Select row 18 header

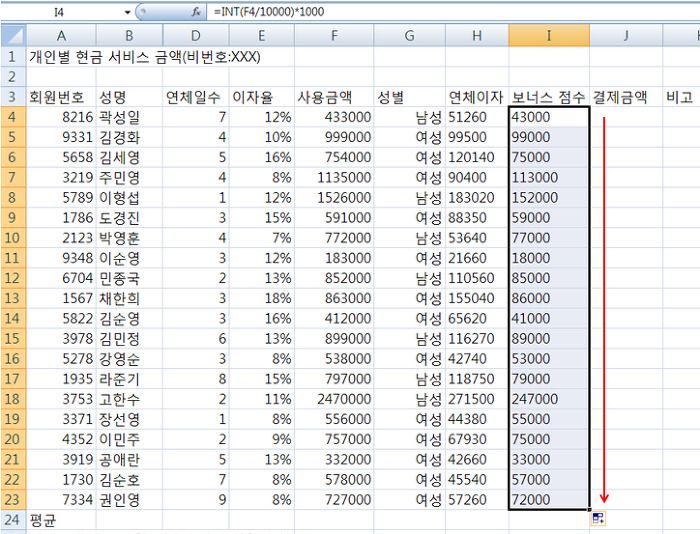click(13, 399)
